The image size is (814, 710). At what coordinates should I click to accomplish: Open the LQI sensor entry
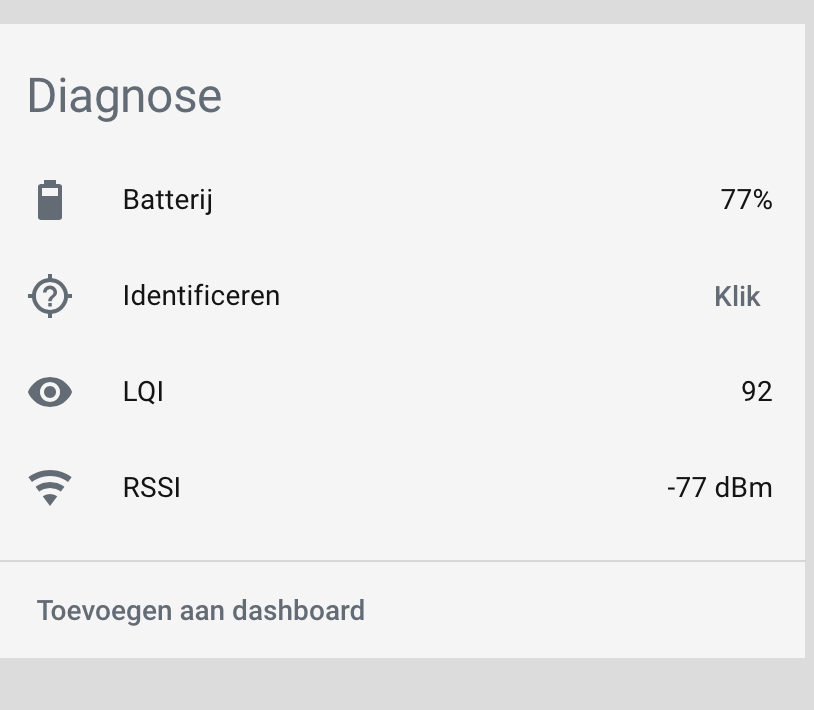[400, 392]
